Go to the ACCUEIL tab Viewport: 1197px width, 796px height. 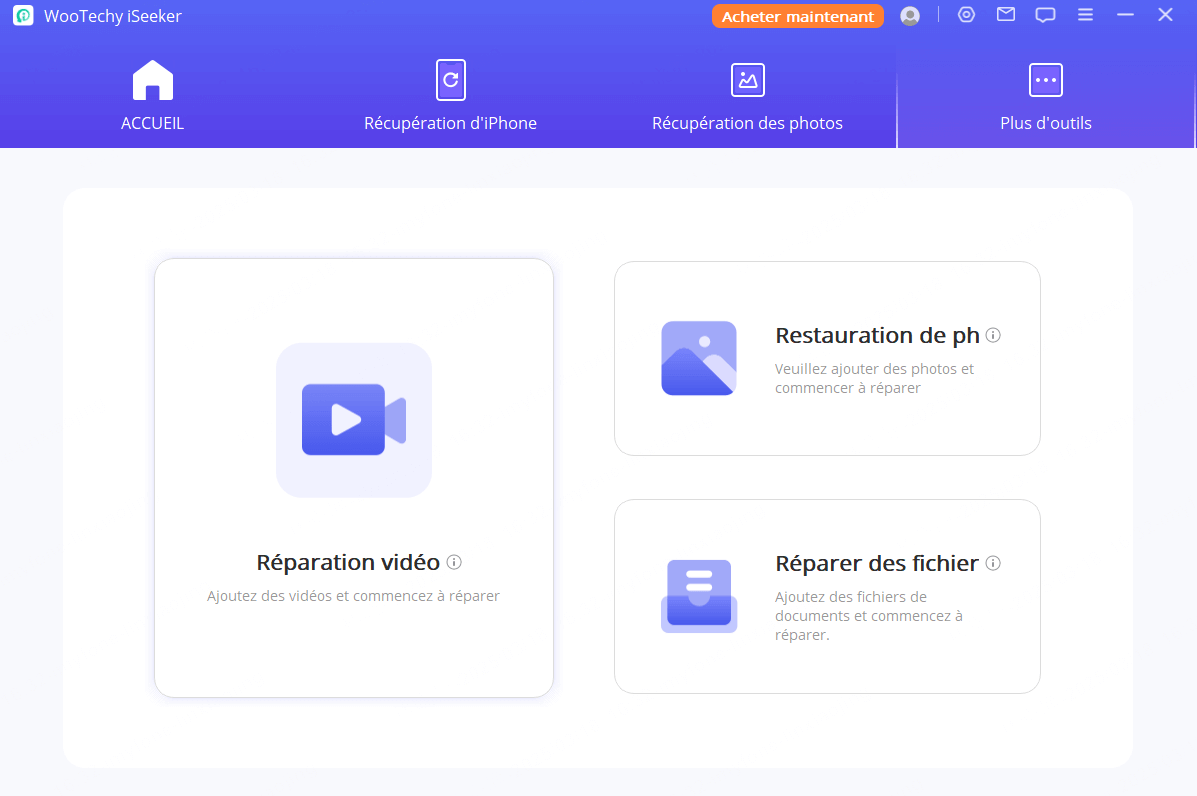[x=152, y=97]
